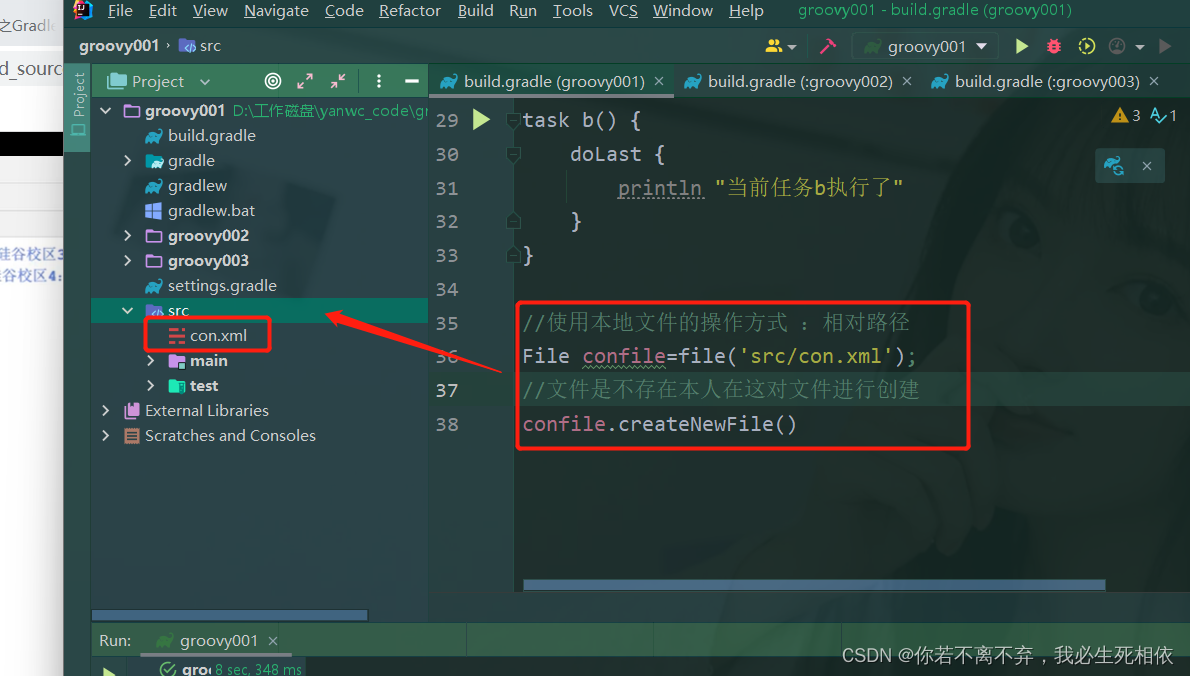Click the Build project hammer icon
The width and height of the screenshot is (1190, 676).
pyautogui.click(x=827, y=46)
